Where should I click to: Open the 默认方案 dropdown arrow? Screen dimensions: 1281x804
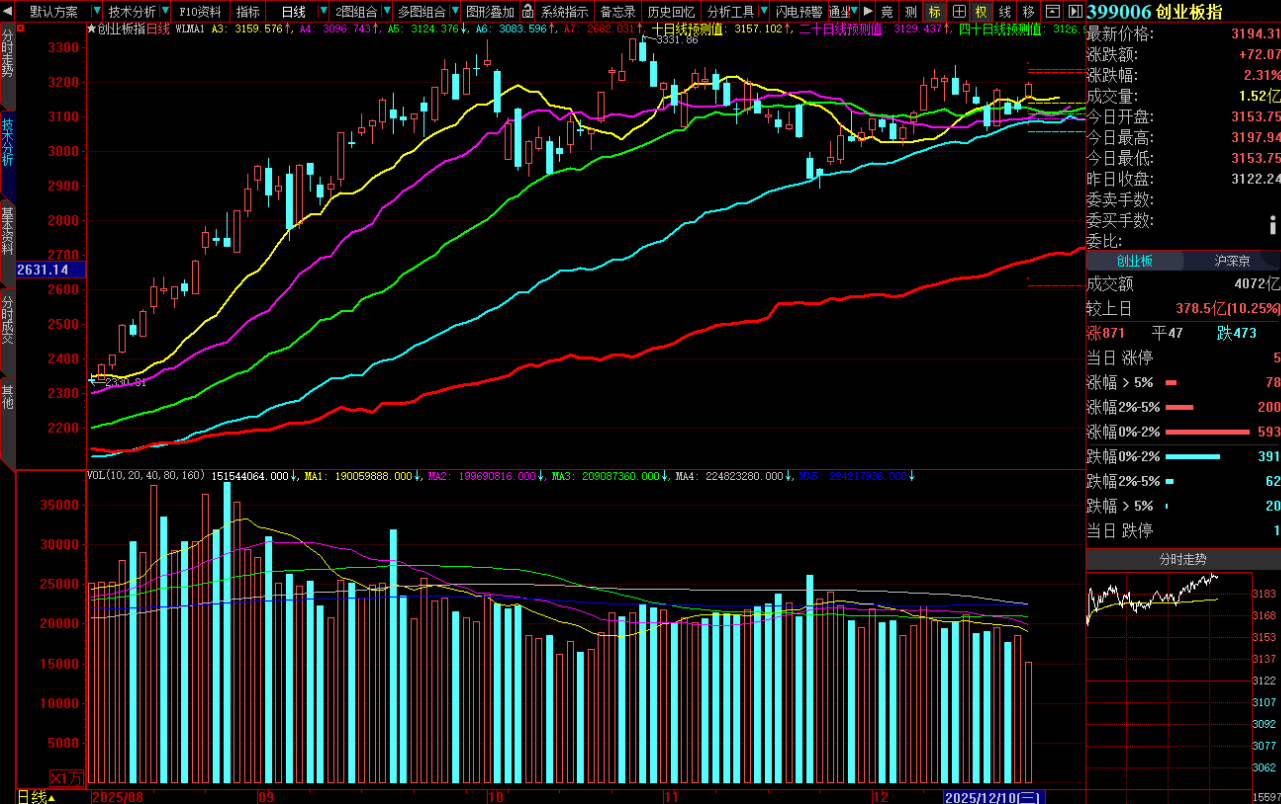(x=96, y=12)
